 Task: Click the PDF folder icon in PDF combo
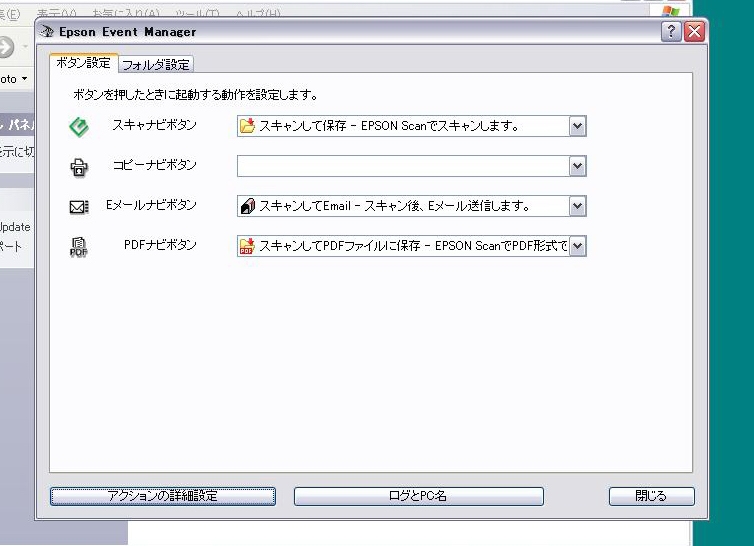[x=247, y=246]
